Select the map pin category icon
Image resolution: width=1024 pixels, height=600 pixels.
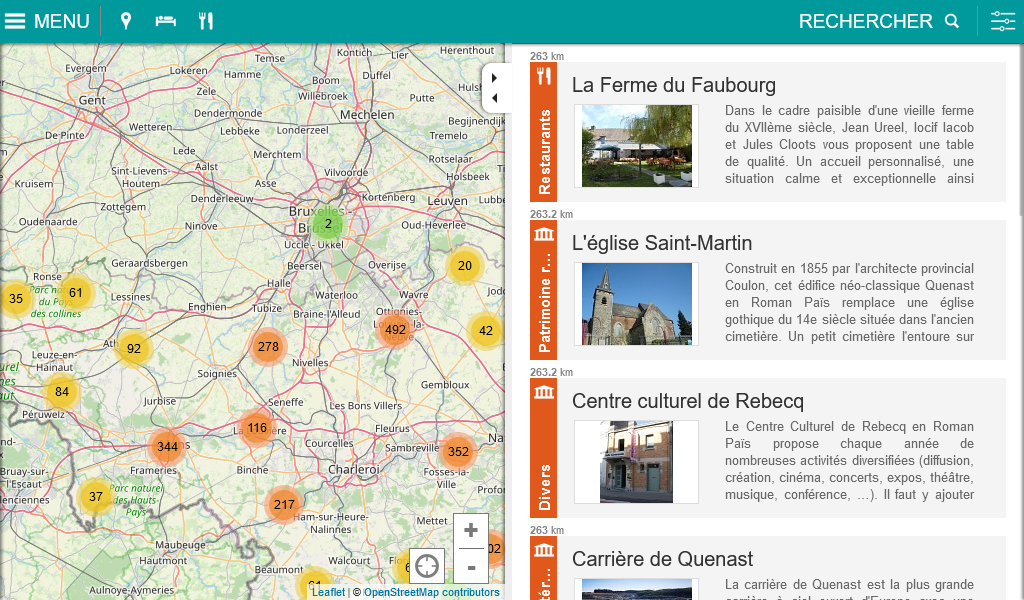click(126, 21)
